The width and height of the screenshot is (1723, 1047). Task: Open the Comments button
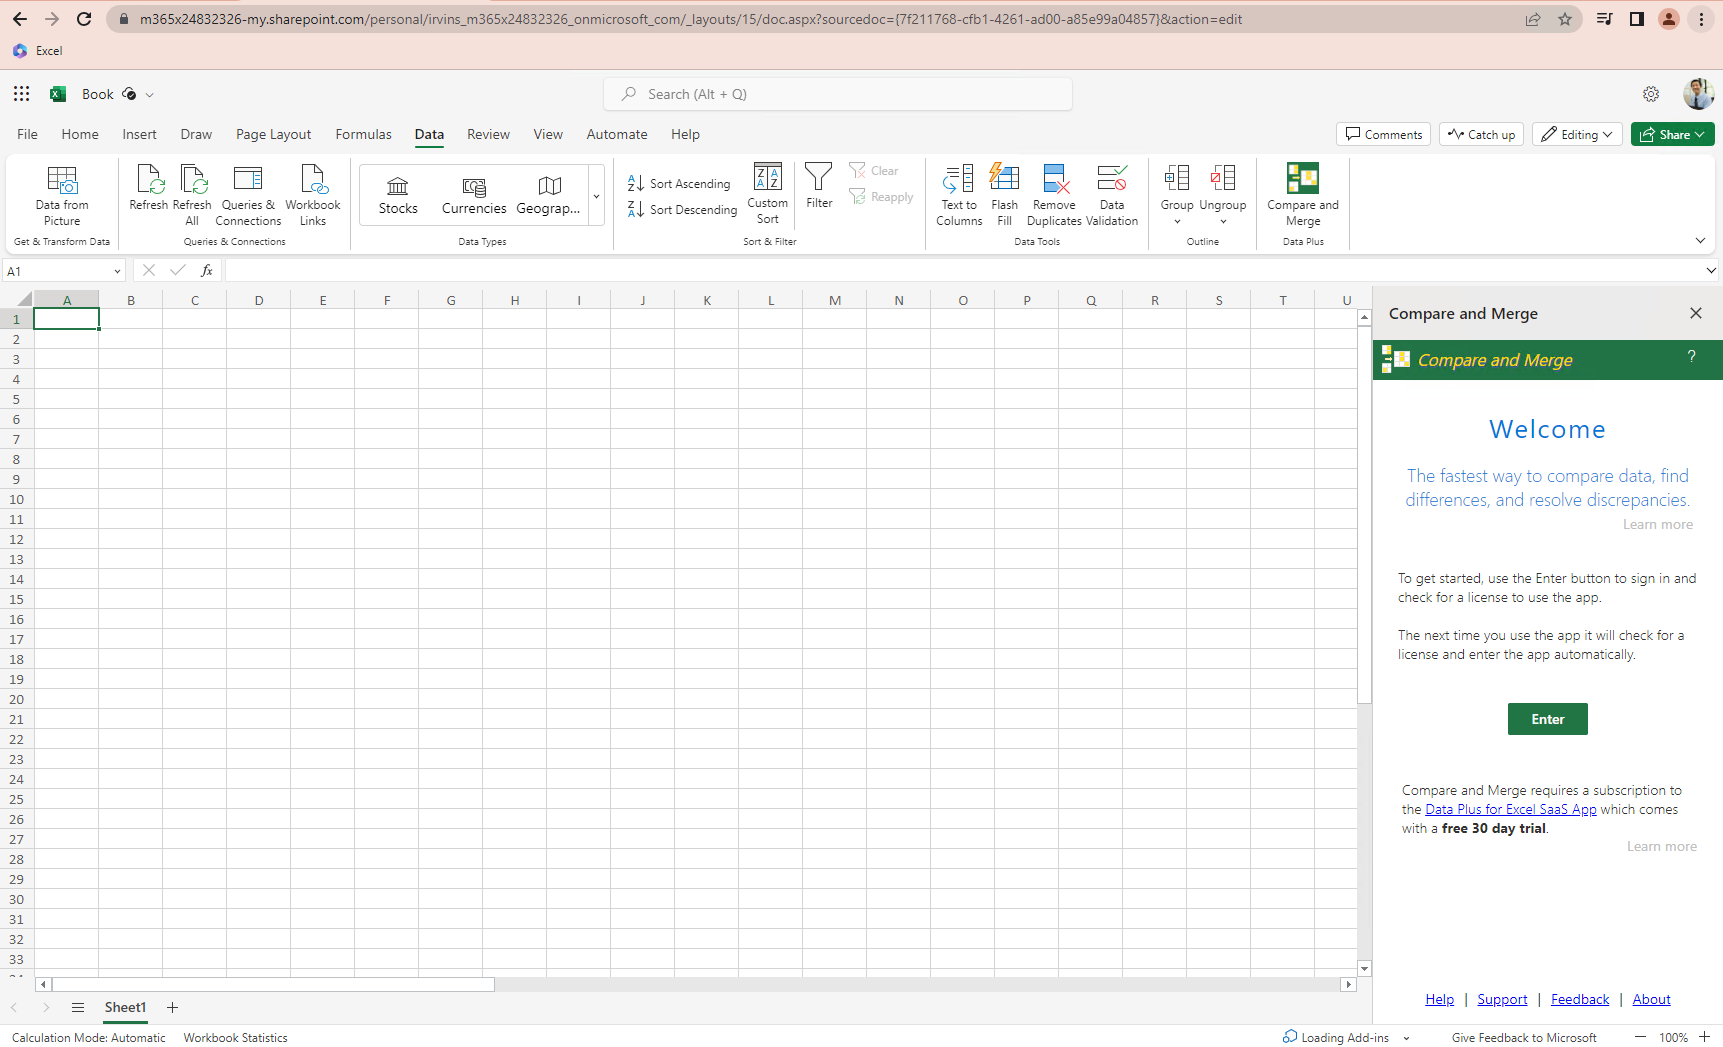[x=1383, y=134]
